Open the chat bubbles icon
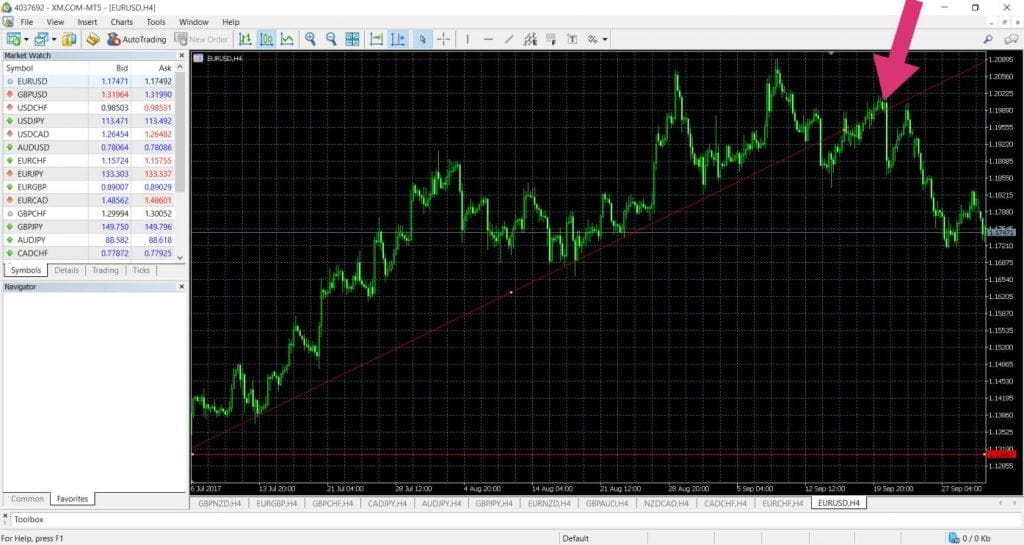 (x=1011, y=39)
